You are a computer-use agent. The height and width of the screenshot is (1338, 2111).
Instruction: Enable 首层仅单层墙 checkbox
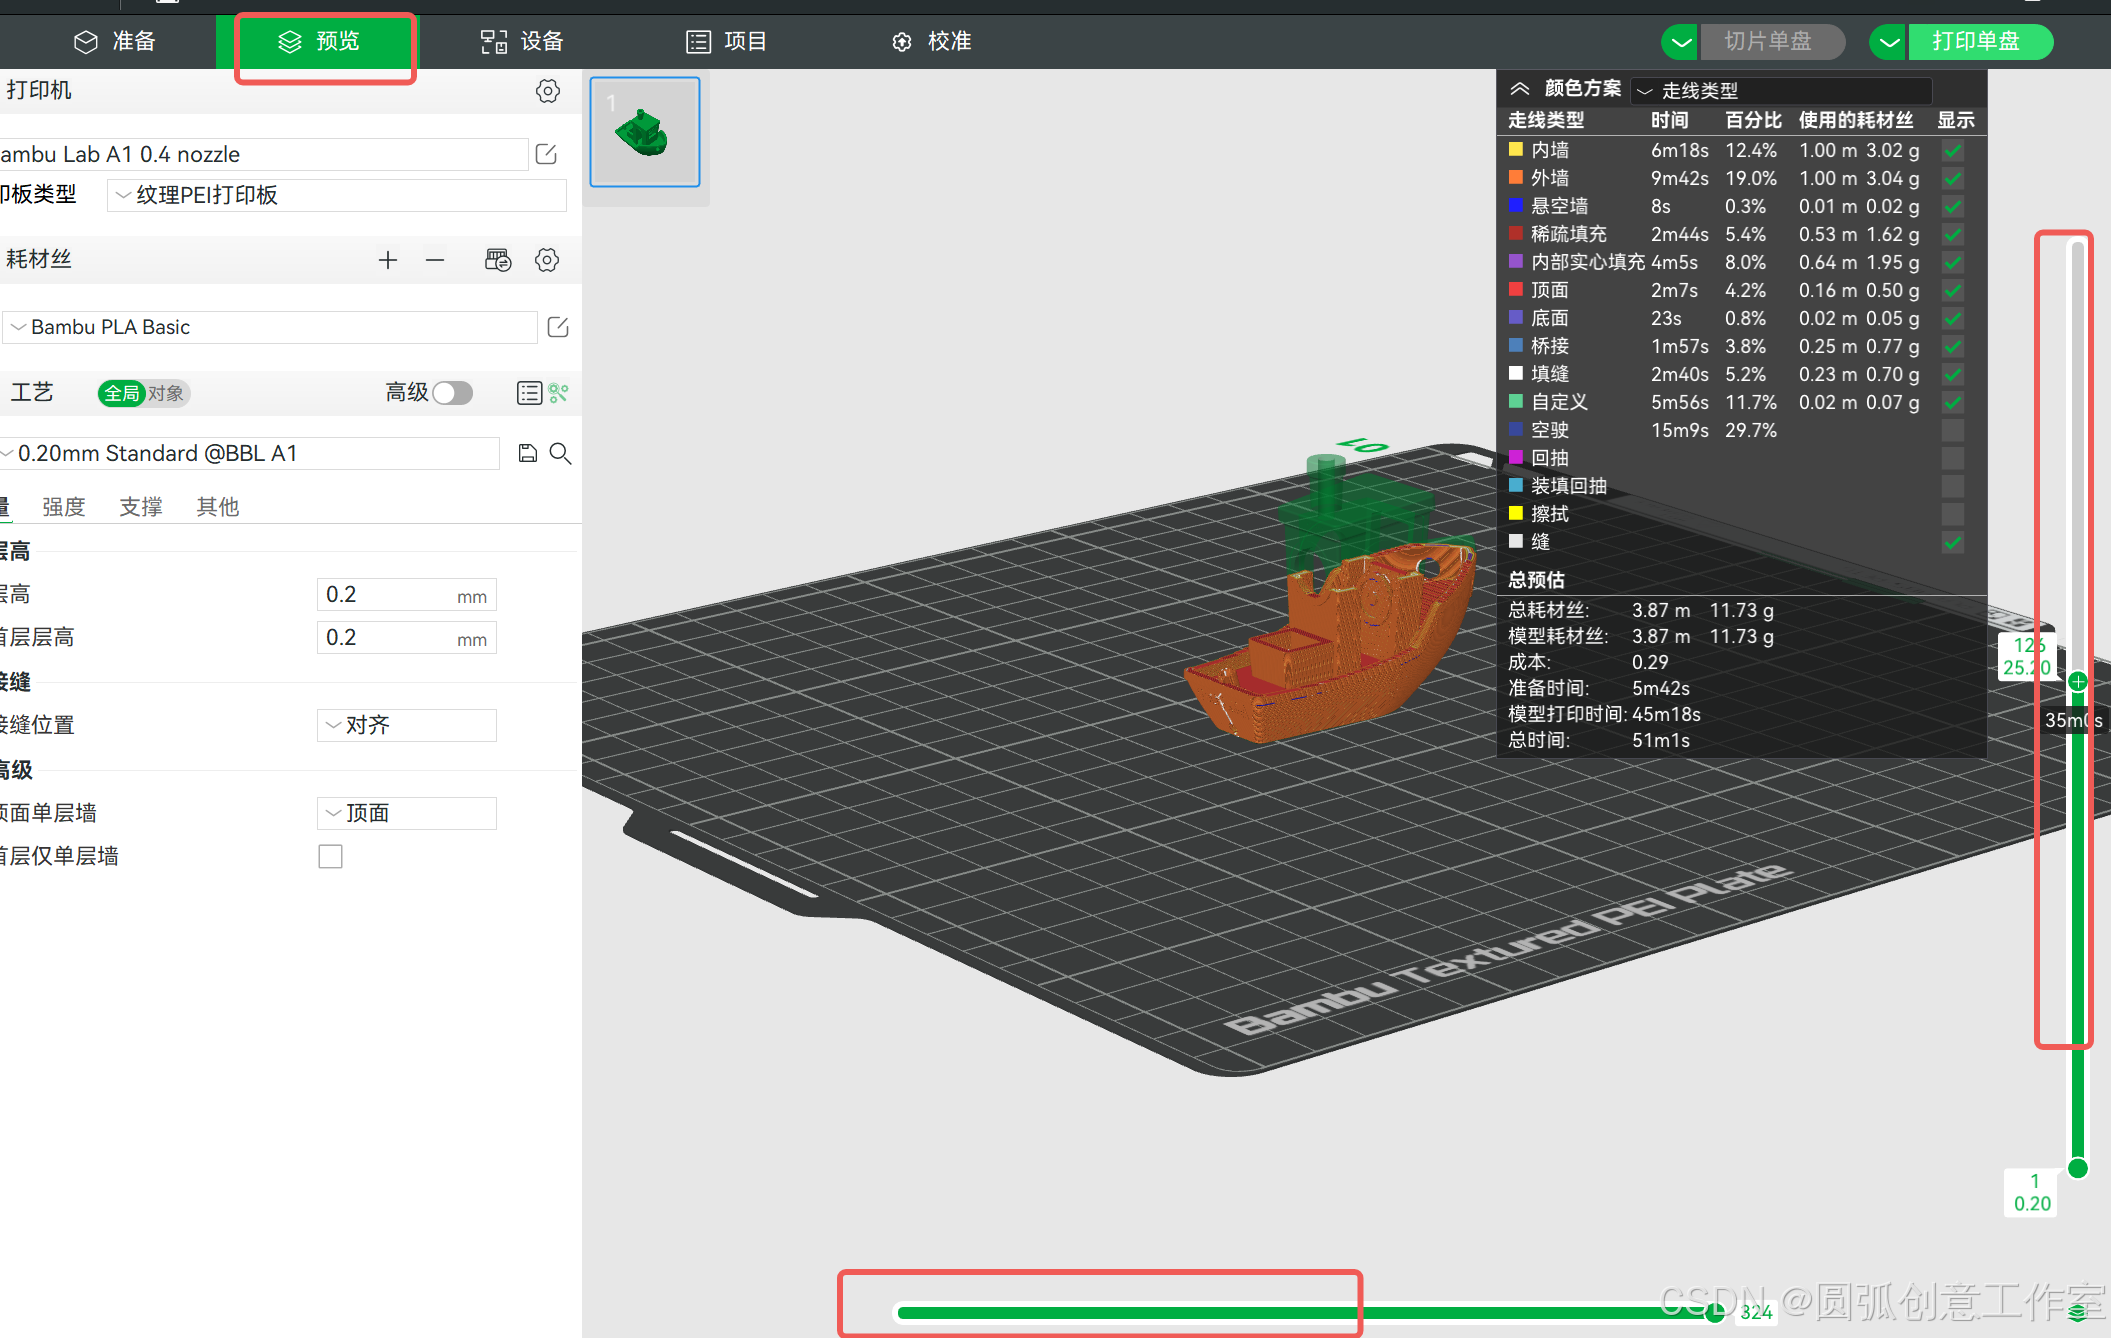tap(330, 856)
